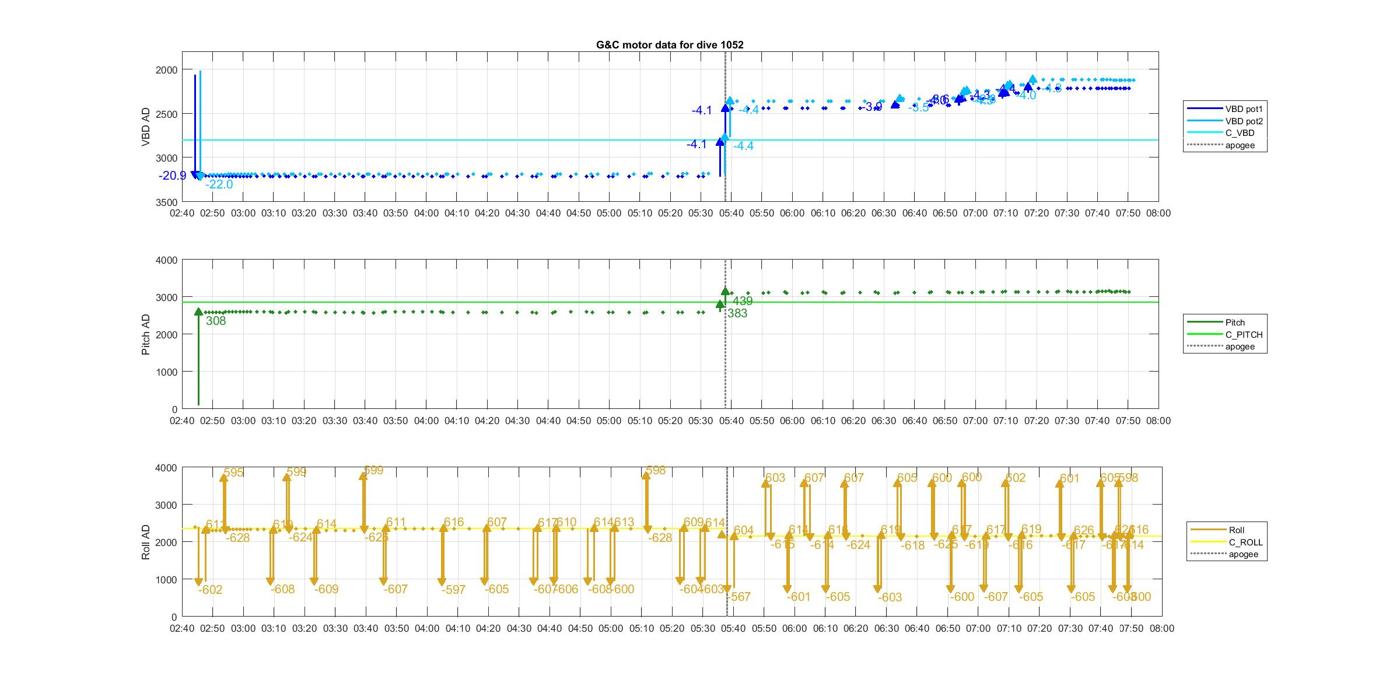
Task: Click the '-597' roll data label
Action: (x=453, y=590)
